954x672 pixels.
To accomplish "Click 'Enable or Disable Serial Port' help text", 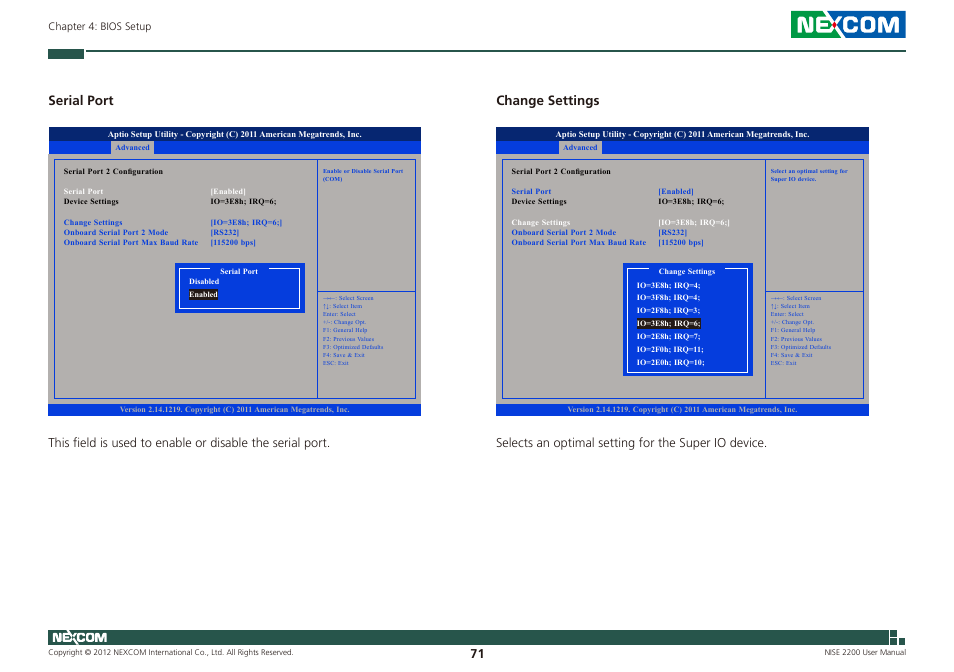I will click(363, 175).
